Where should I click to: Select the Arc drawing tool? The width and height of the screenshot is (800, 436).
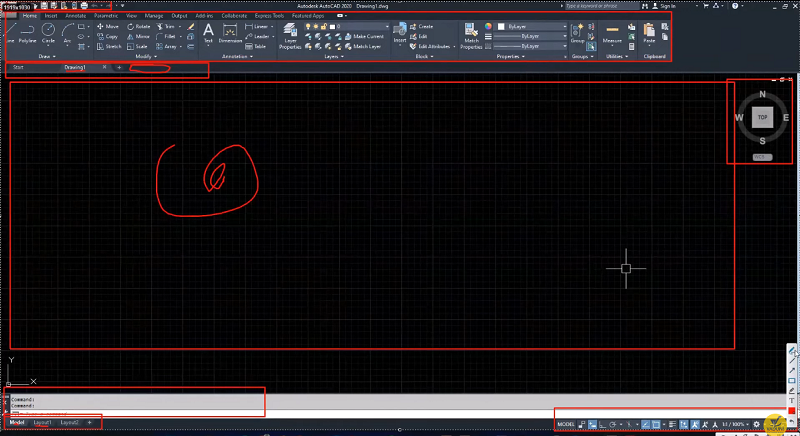(67, 34)
